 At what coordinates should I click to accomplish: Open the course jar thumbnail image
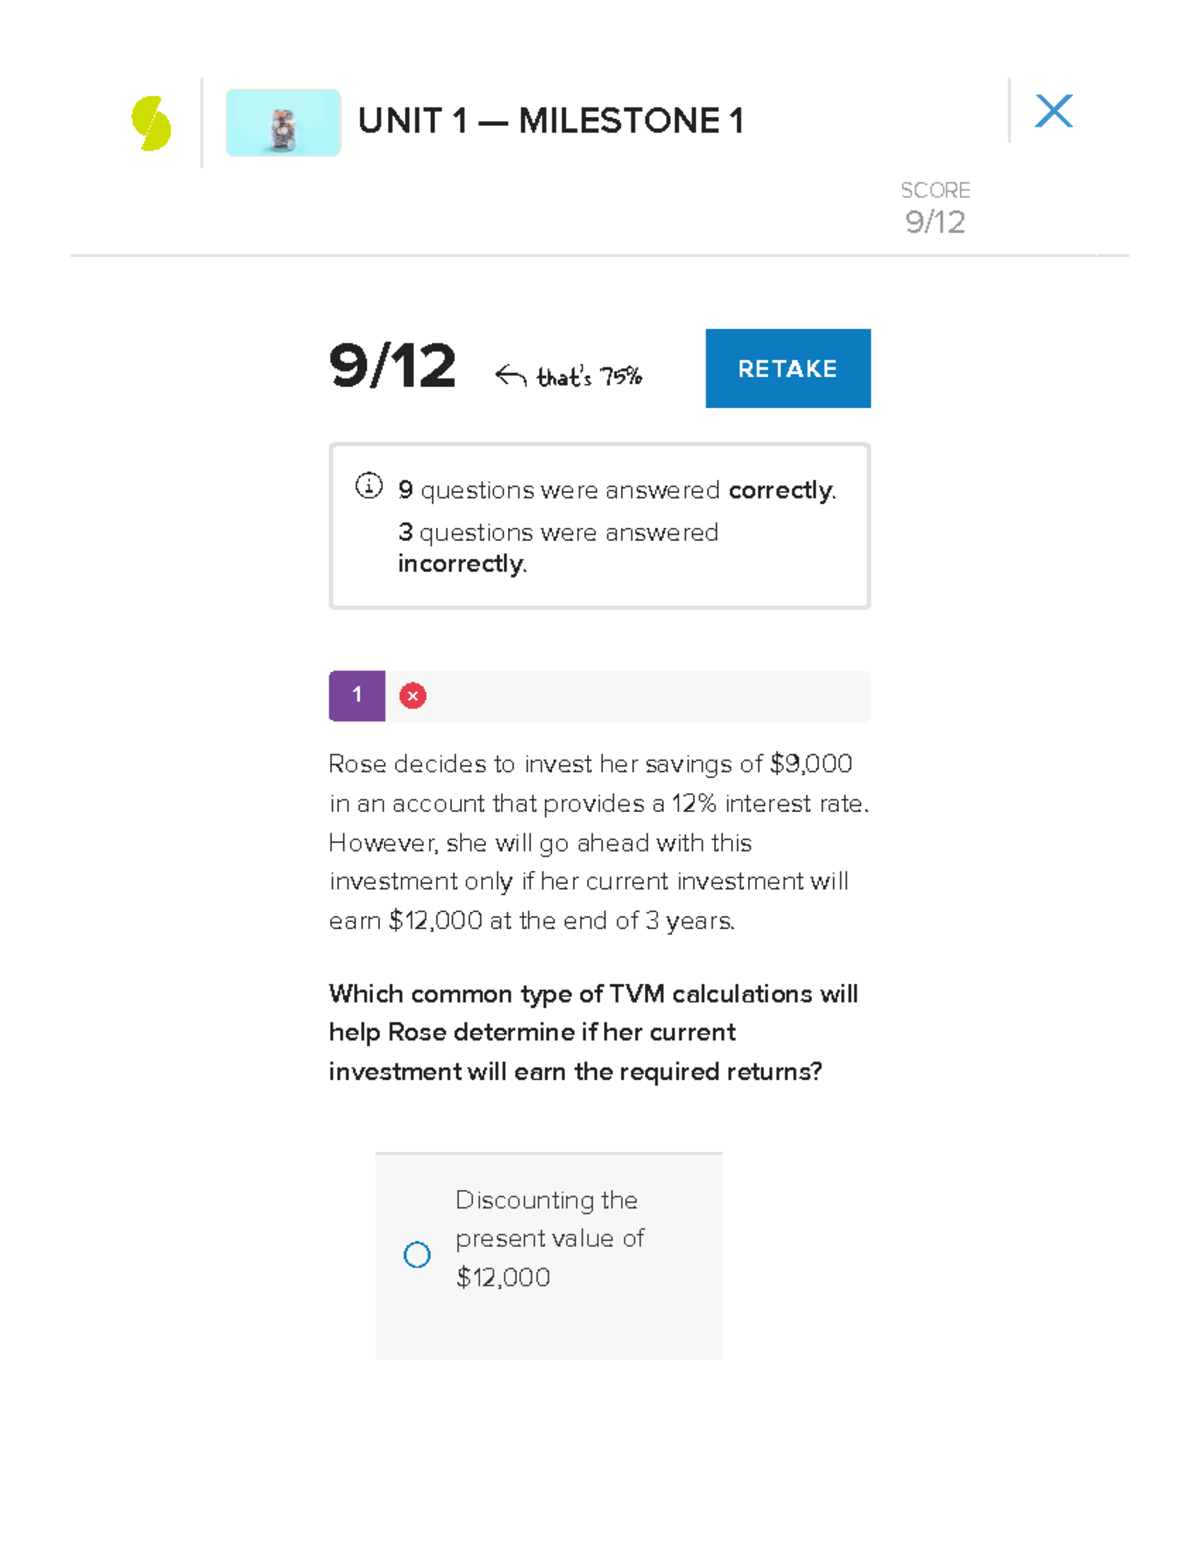(x=283, y=123)
